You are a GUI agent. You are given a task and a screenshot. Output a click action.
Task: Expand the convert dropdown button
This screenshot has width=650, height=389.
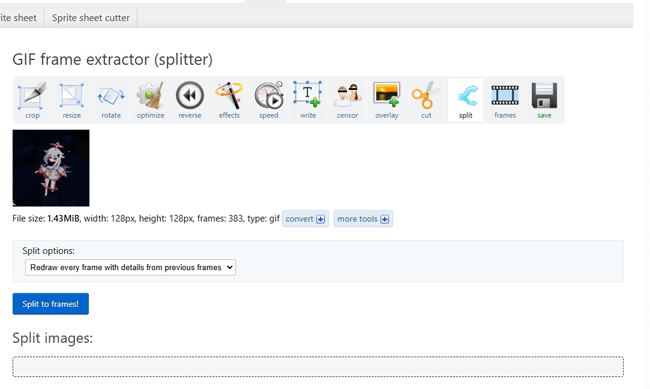[x=306, y=219]
